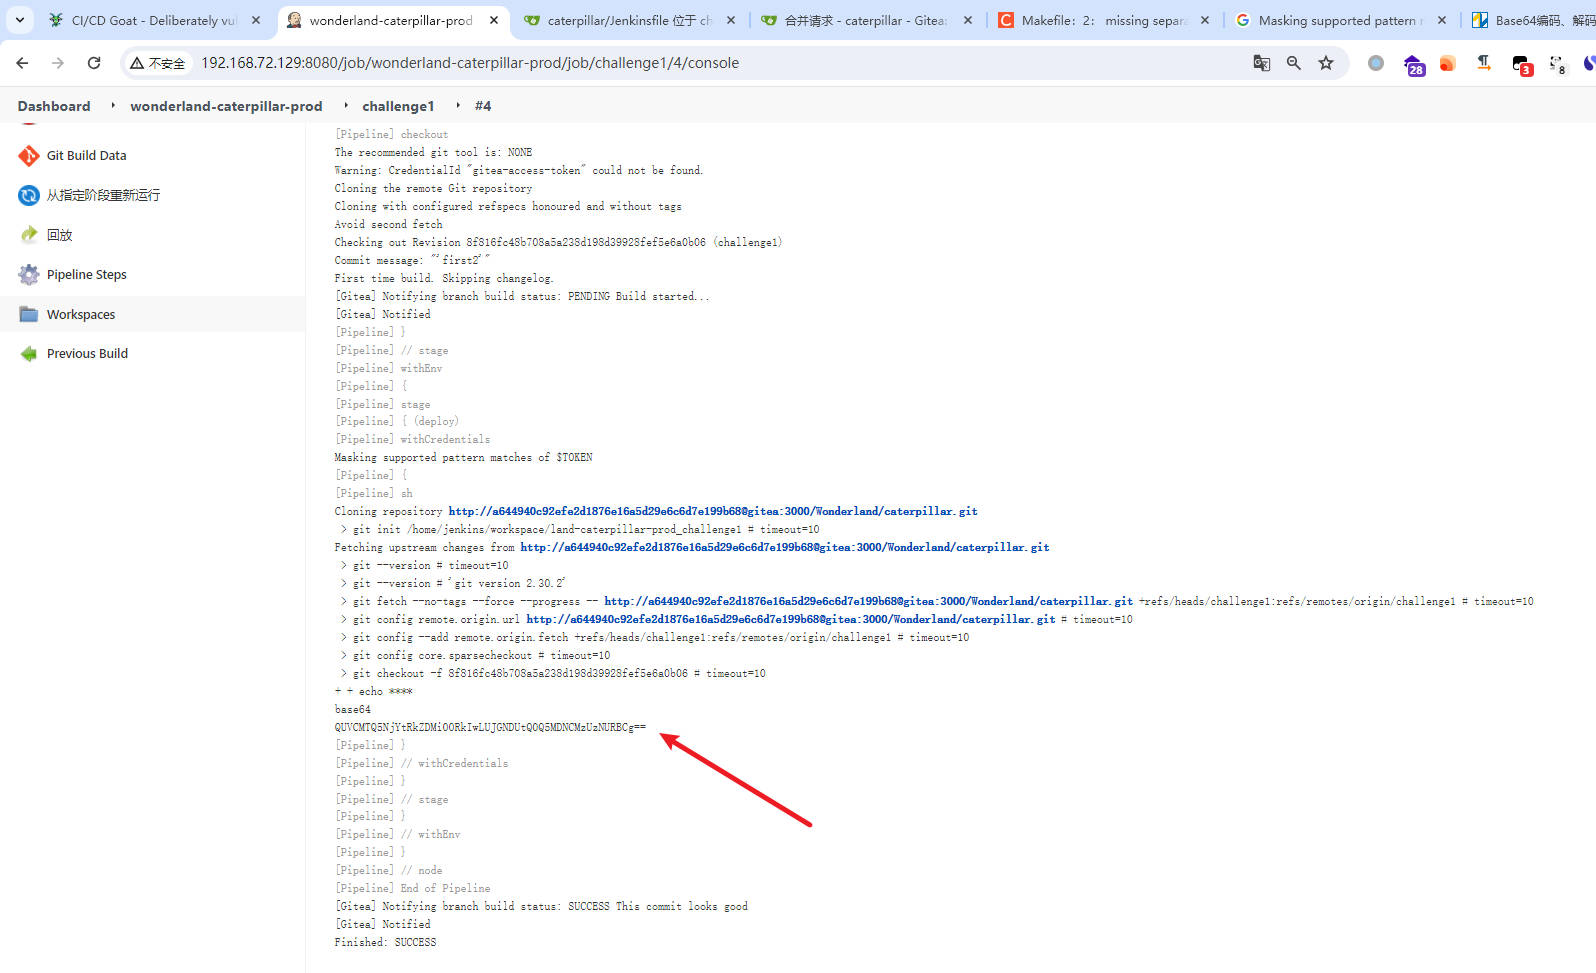Switch to caterpillar/Jenkinsfile browser tab
Screen dimensions: 1596x973
pos(628,20)
